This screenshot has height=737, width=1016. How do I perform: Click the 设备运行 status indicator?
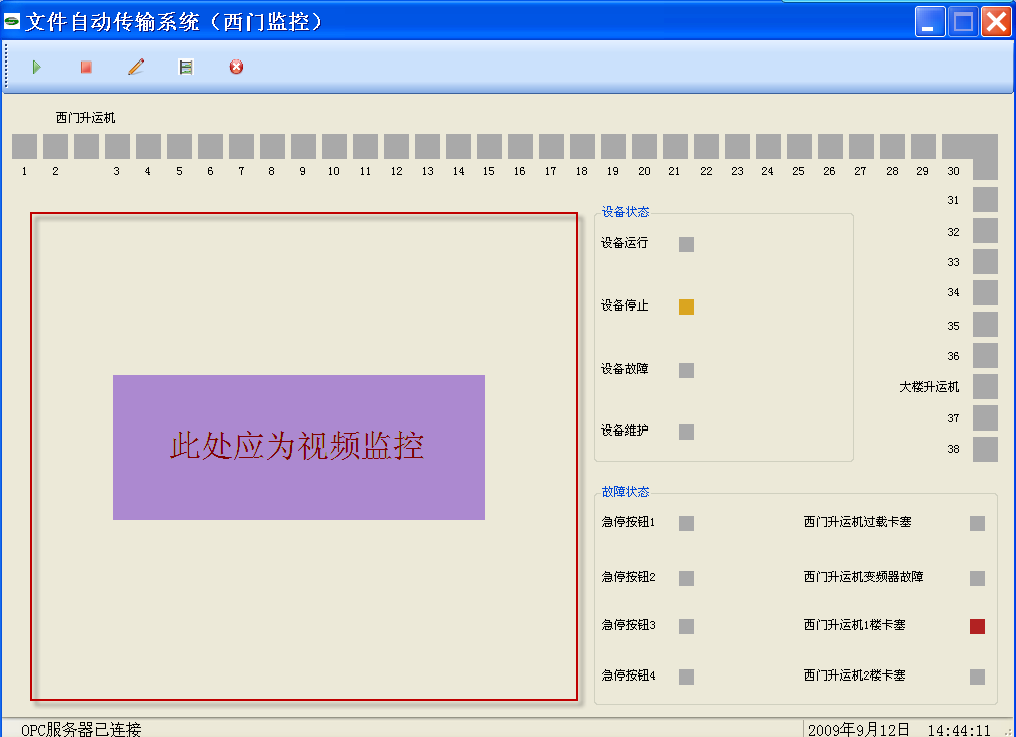(x=687, y=244)
